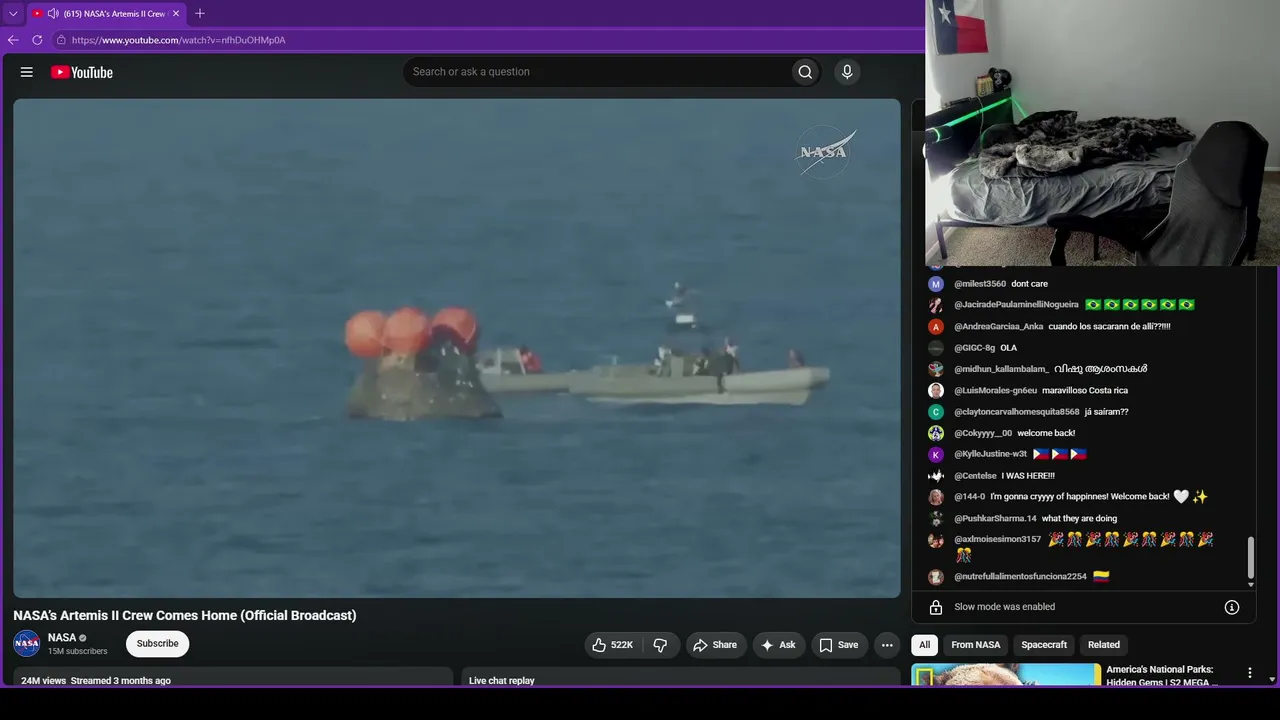Screen dimensions: 1280x720
Task: Open options menu for National Parks video
Action: (x=1249, y=673)
